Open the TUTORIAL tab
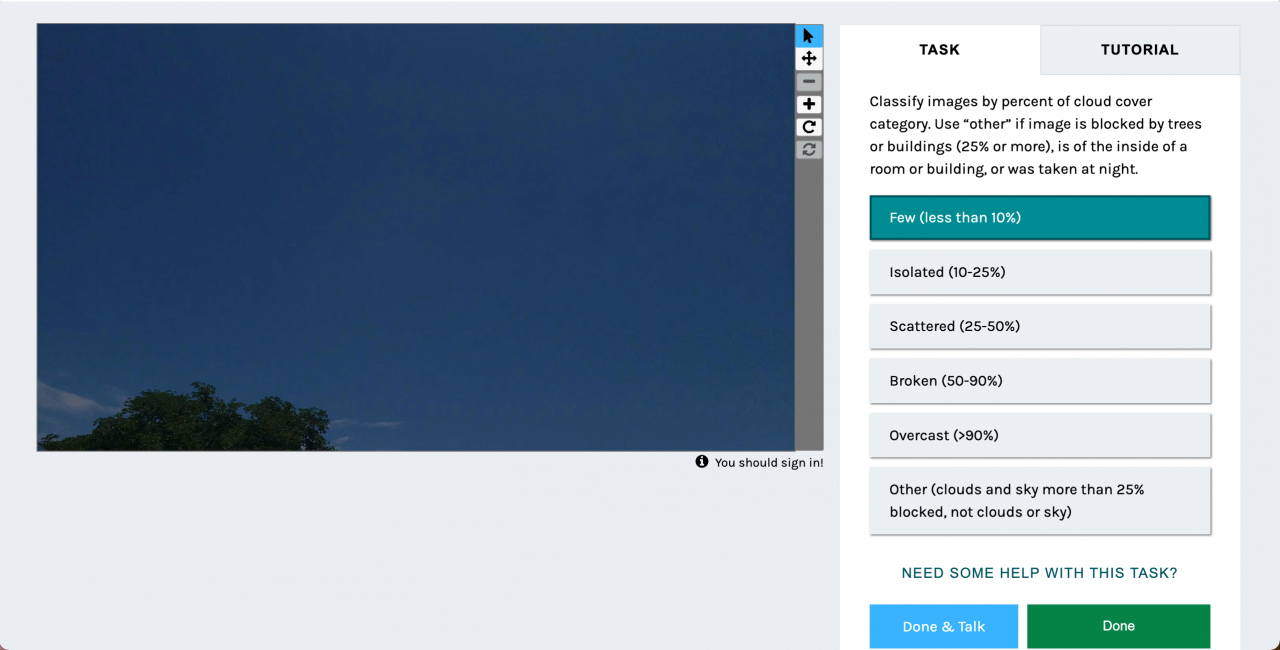The width and height of the screenshot is (1280, 650). click(x=1140, y=49)
